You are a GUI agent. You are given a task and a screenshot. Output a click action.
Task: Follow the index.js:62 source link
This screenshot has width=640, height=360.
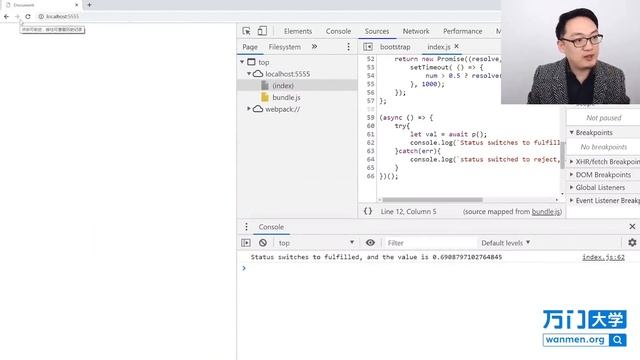point(603,257)
